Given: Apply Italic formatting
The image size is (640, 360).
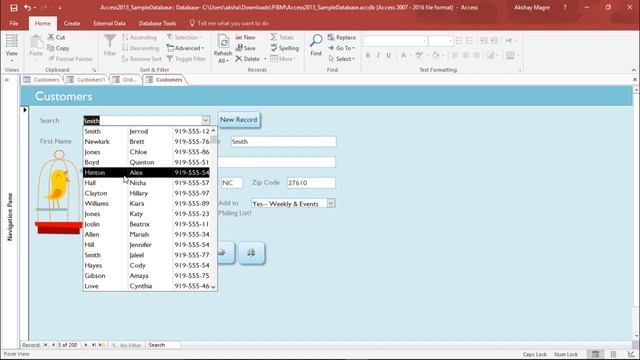Looking at the screenshot, I should (378, 55).
